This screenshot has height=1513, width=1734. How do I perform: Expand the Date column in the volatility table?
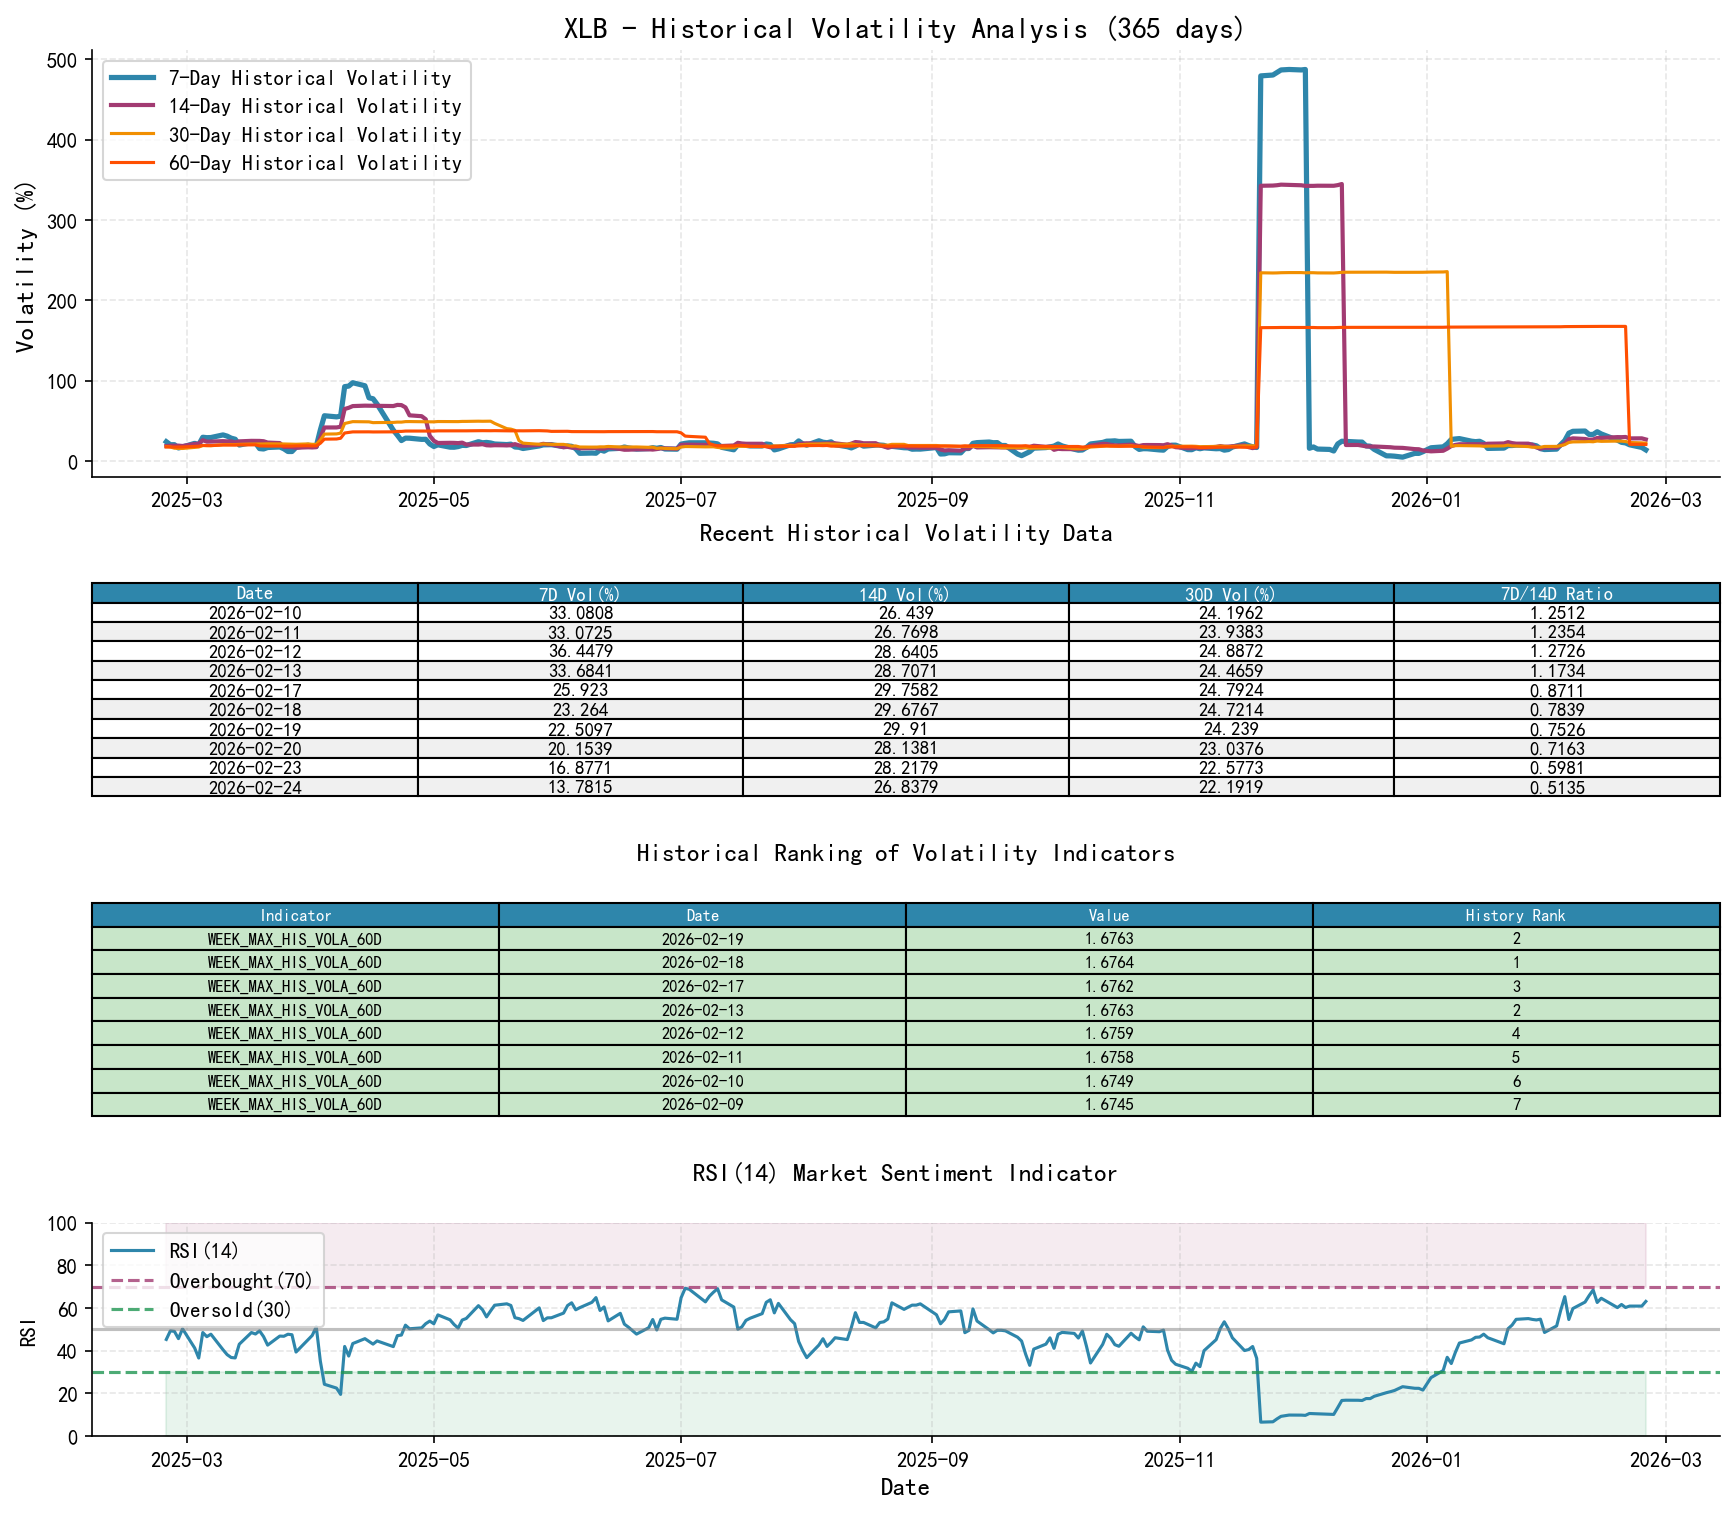click(253, 593)
